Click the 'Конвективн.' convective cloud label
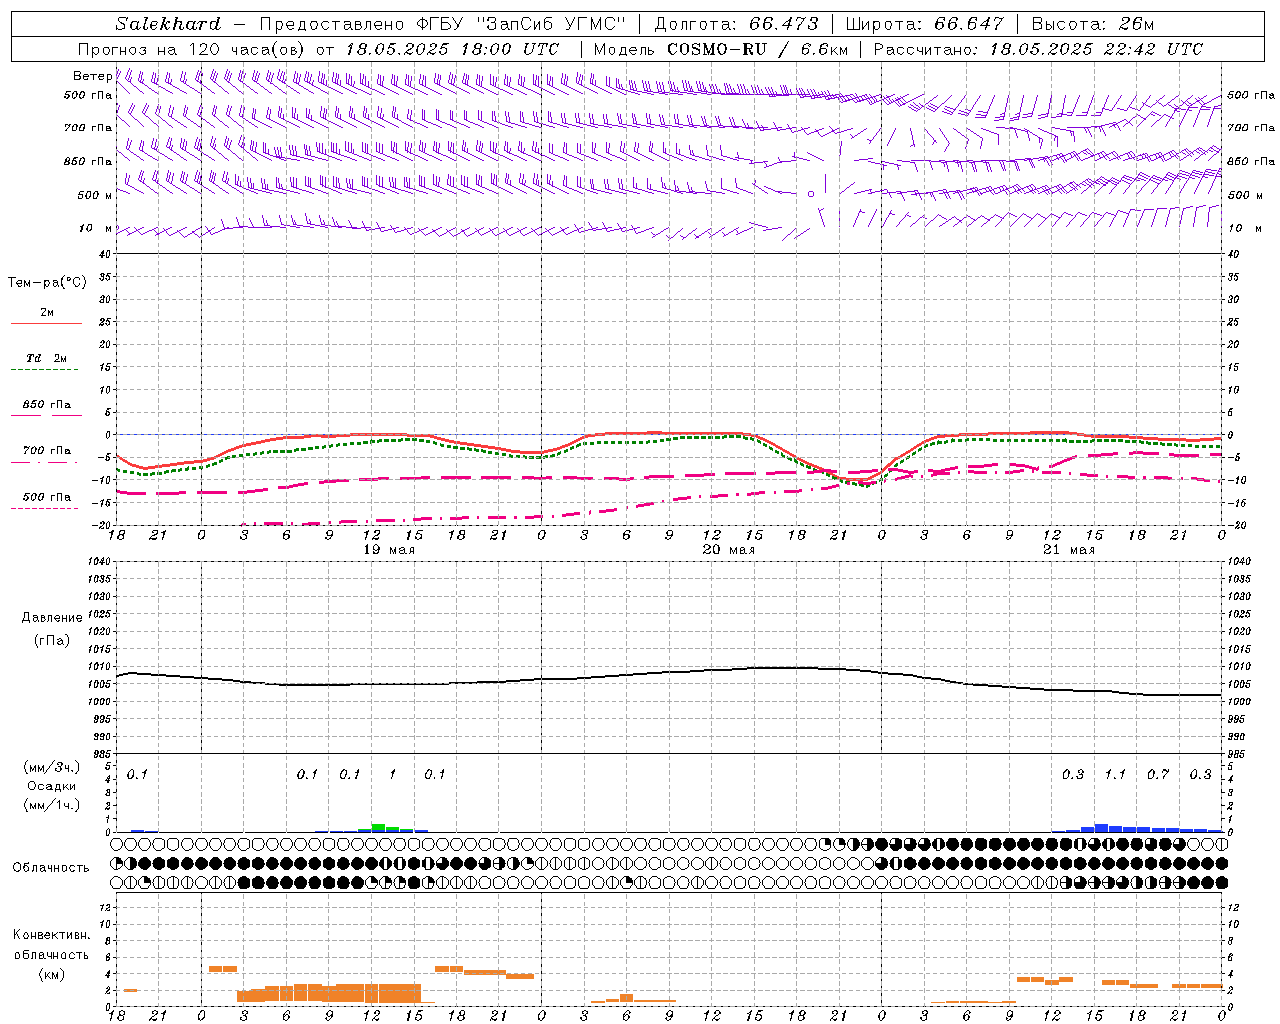Screen dimensions: 1280x1024 [x=52, y=935]
